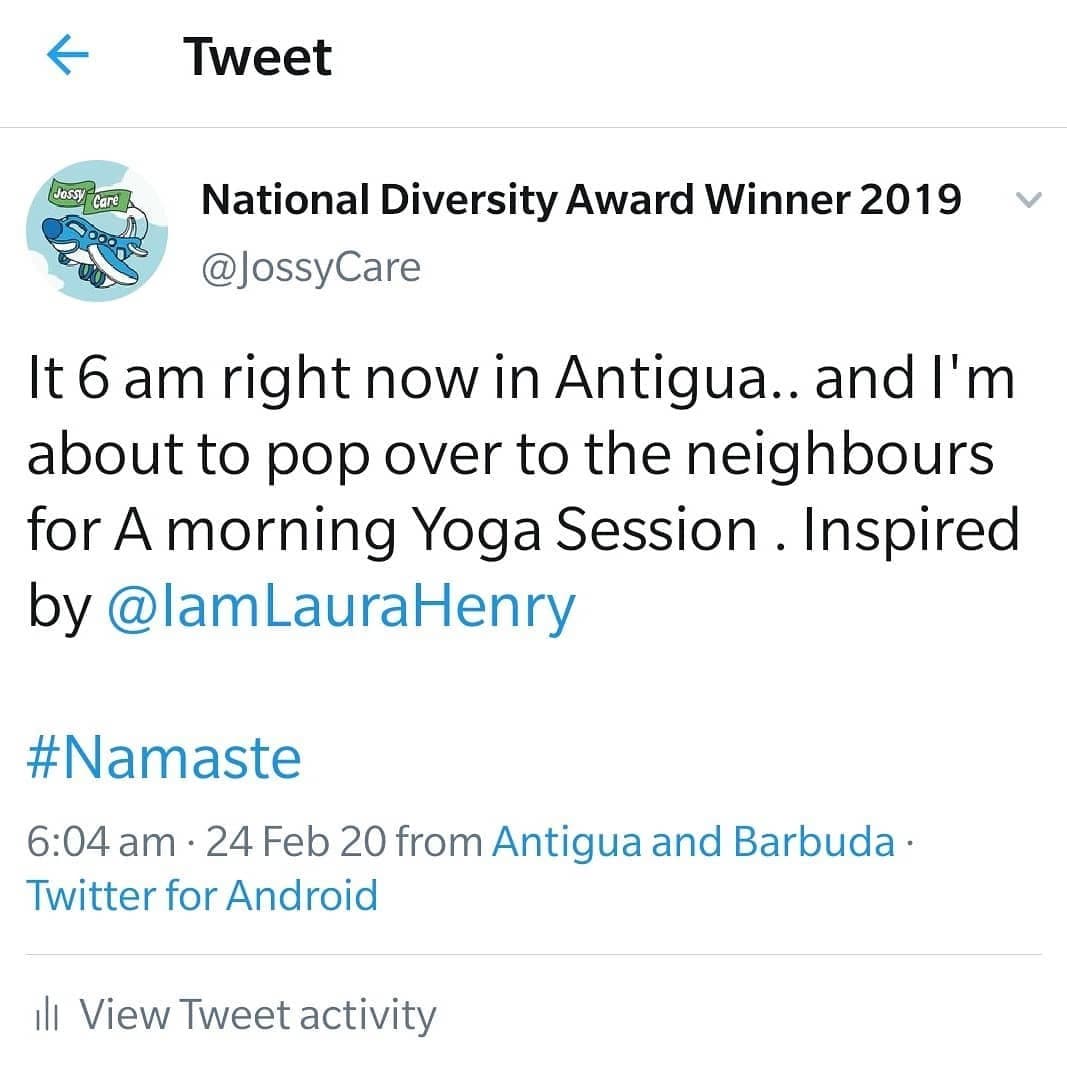Tap the @JossyCare handle
The height and width of the screenshot is (1067, 1067).
[x=311, y=268]
